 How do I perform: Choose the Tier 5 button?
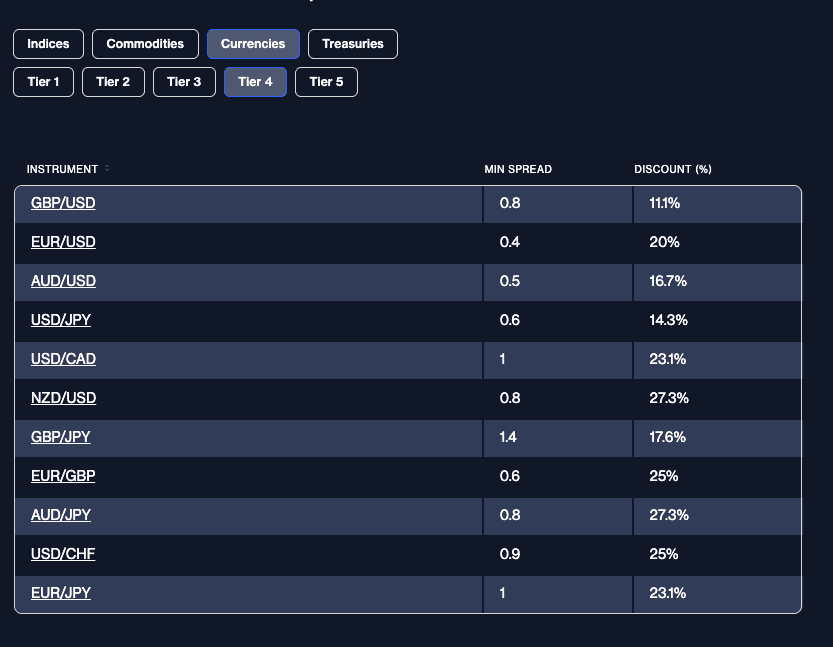coord(326,82)
